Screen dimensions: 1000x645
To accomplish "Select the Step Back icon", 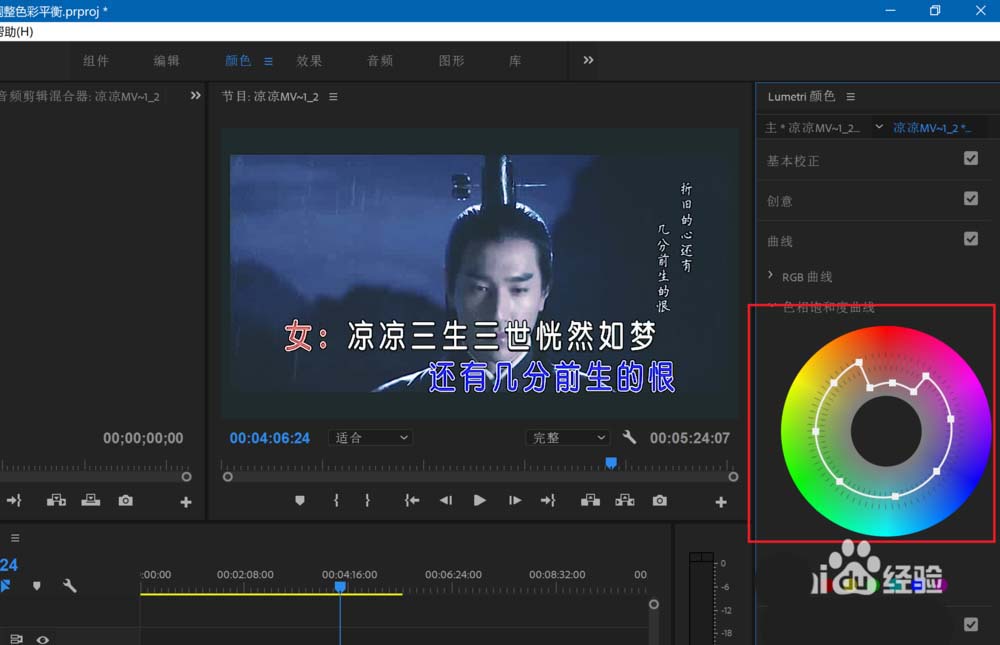I will point(446,500).
